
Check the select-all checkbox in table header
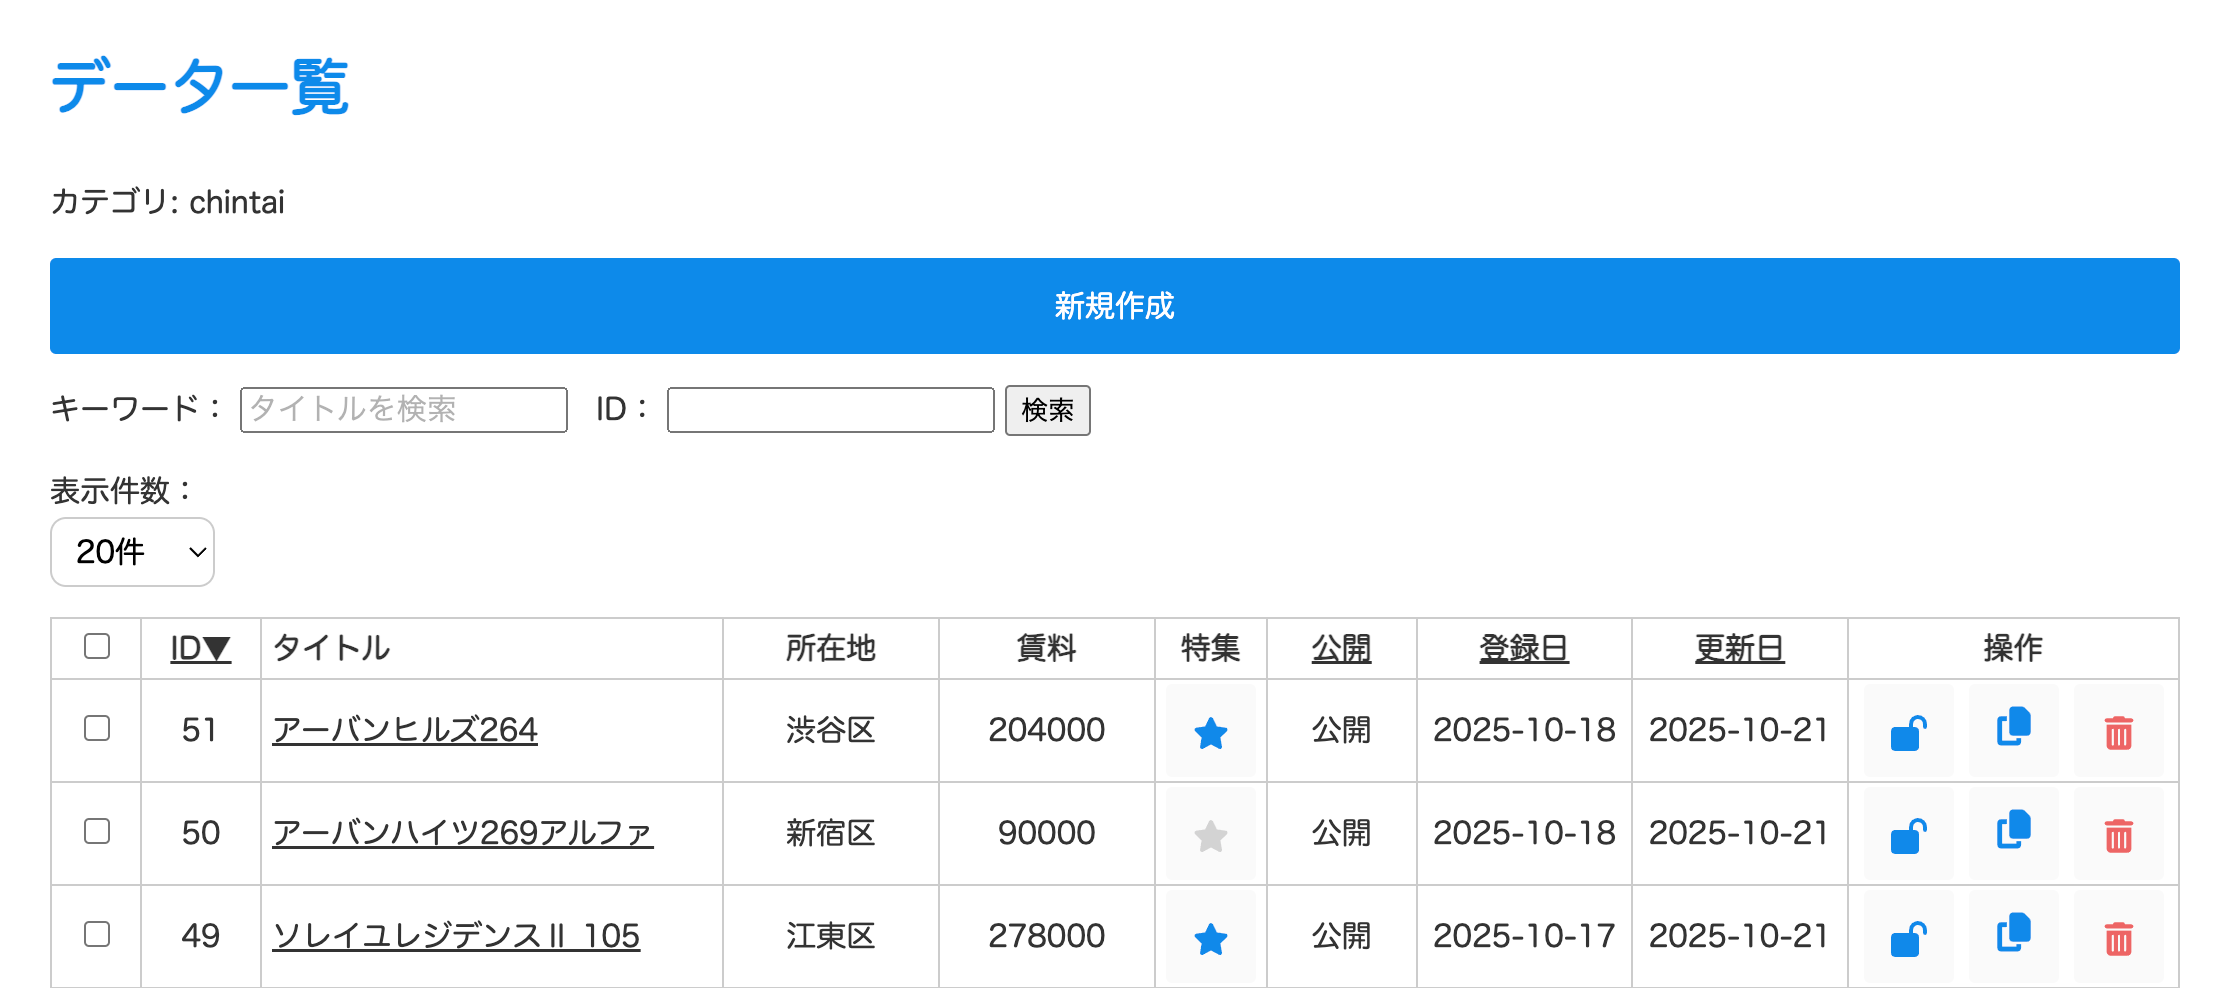pyautogui.click(x=97, y=646)
